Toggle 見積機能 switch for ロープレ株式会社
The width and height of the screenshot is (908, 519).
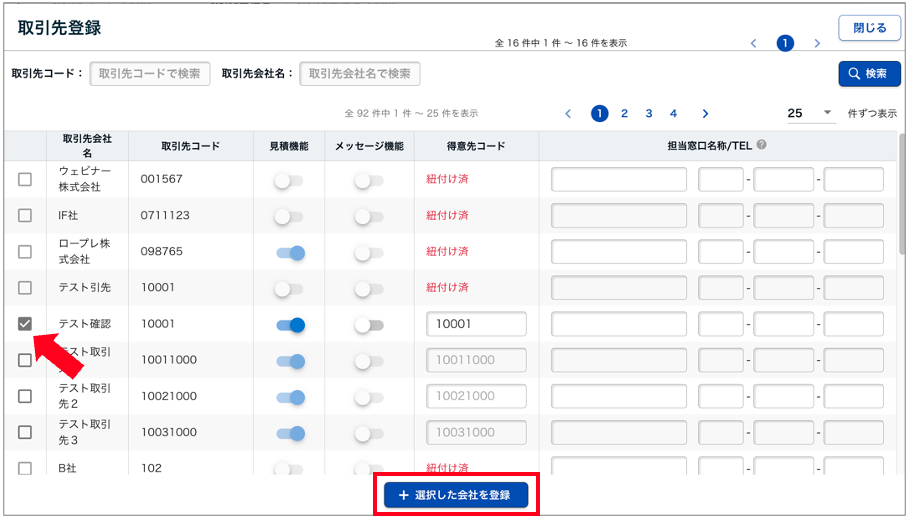(290, 253)
